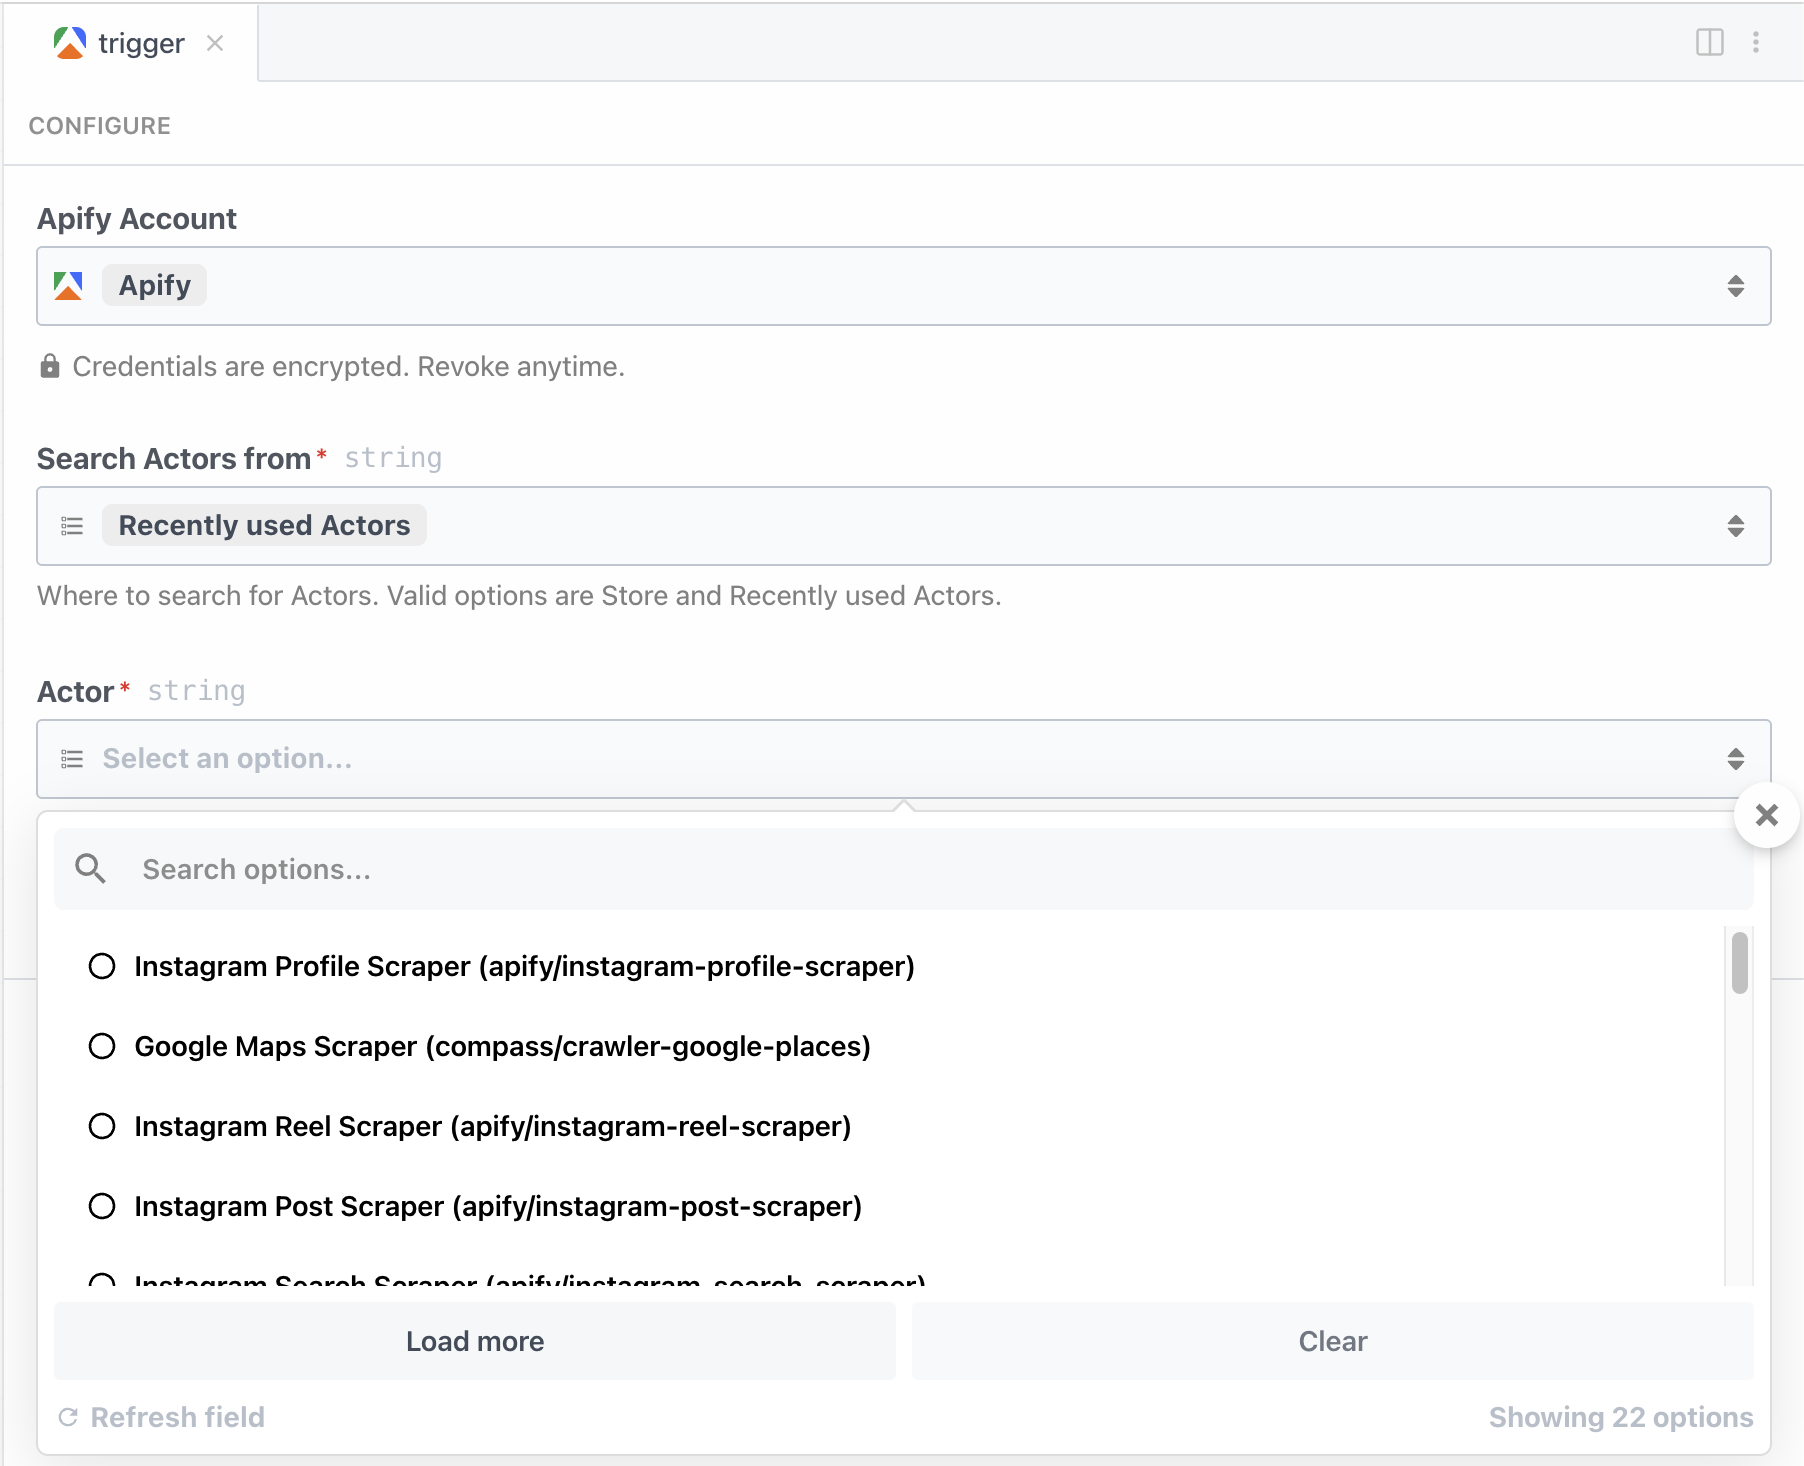Click the Apify logo icon in the trigger tab
Viewport: 1804px width, 1466px height.
point(68,42)
